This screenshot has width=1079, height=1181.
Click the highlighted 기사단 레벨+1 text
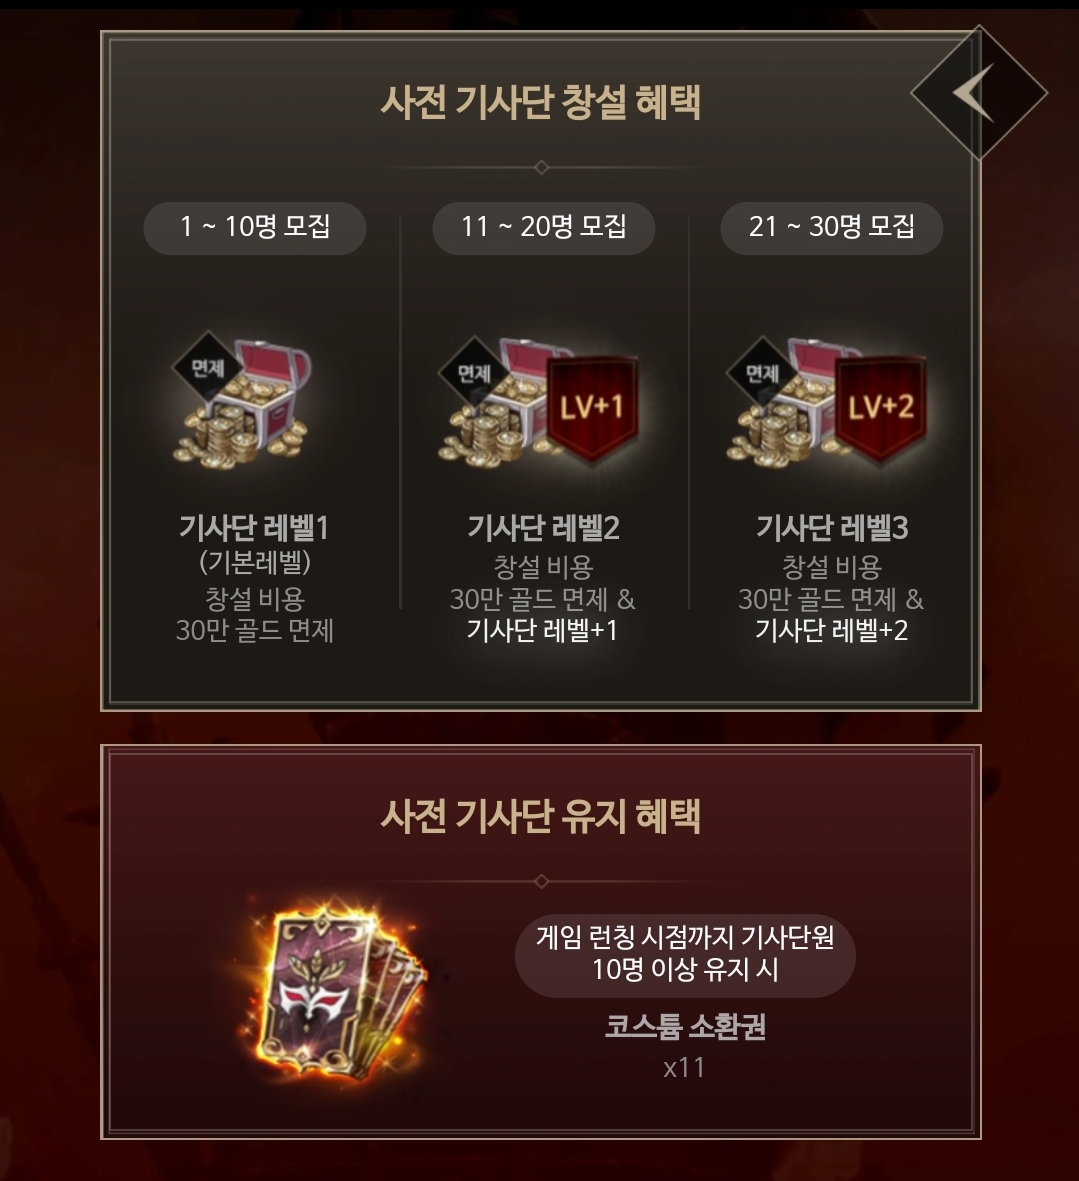click(542, 630)
